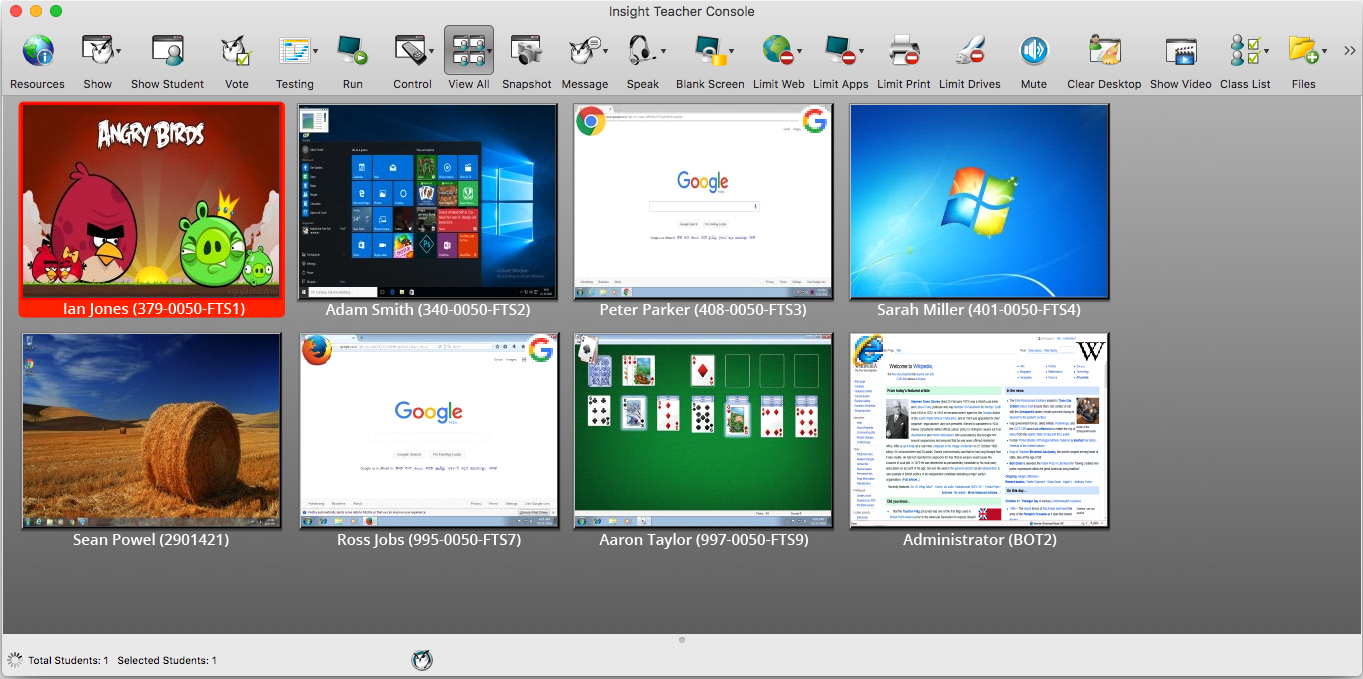This screenshot has height=679, width=1363.
Task: Click the label "Sean Powel (2901421)"
Action: (151, 540)
